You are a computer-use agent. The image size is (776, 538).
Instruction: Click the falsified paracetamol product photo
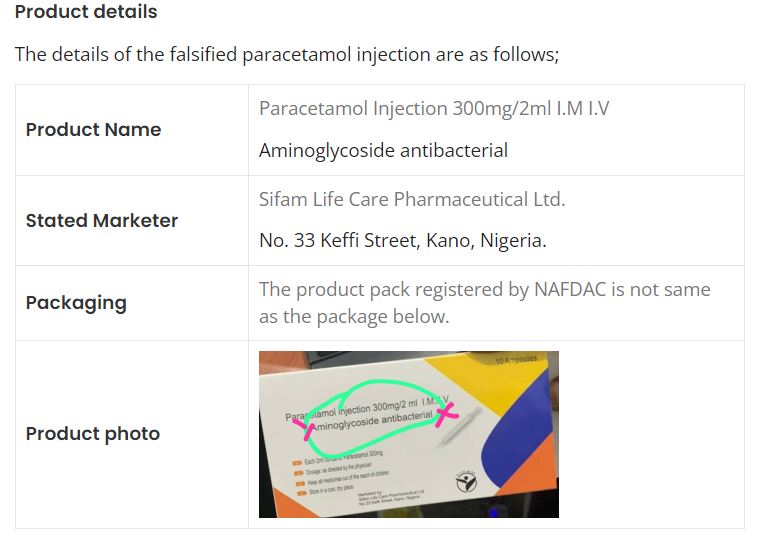point(408,434)
